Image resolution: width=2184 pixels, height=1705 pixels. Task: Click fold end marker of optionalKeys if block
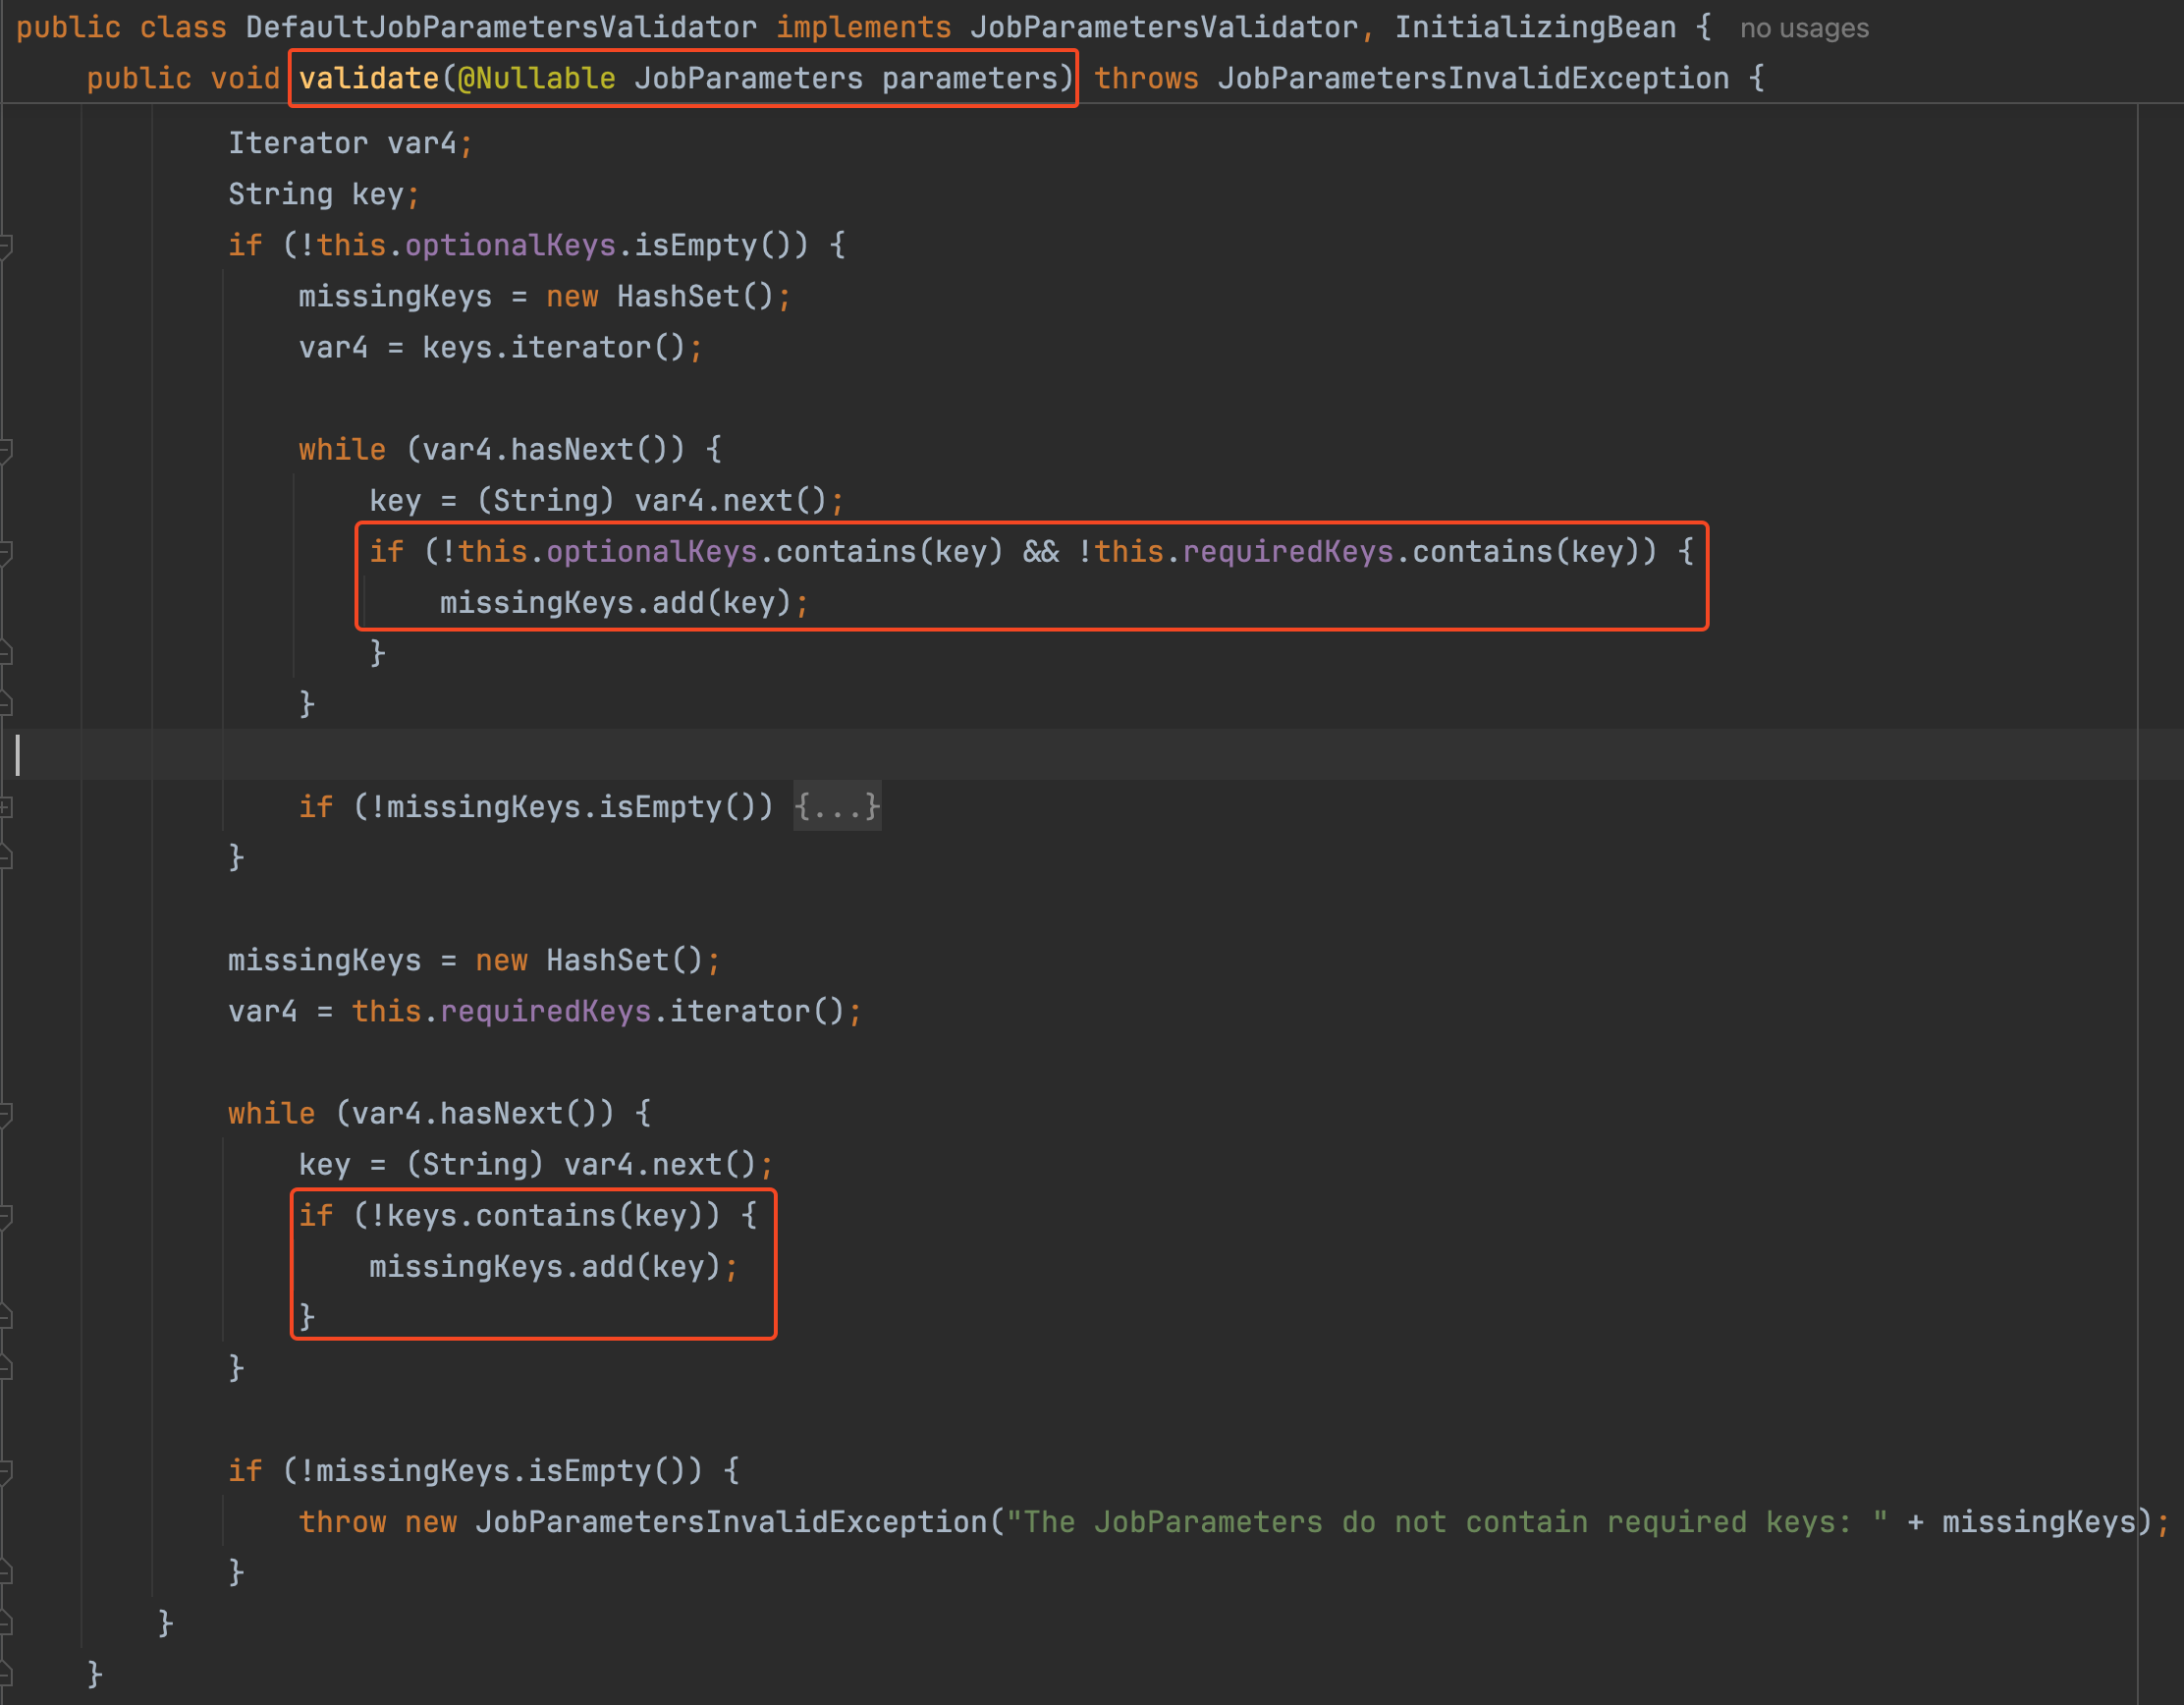(6, 857)
